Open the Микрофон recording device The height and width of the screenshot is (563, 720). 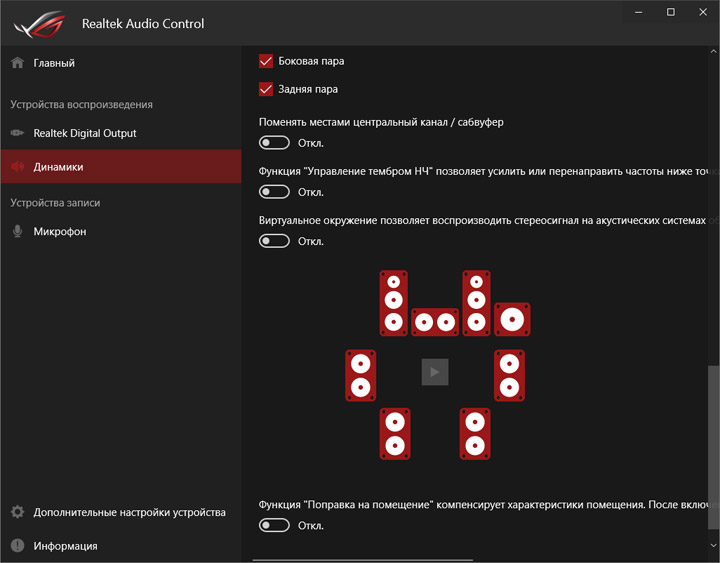(60, 231)
